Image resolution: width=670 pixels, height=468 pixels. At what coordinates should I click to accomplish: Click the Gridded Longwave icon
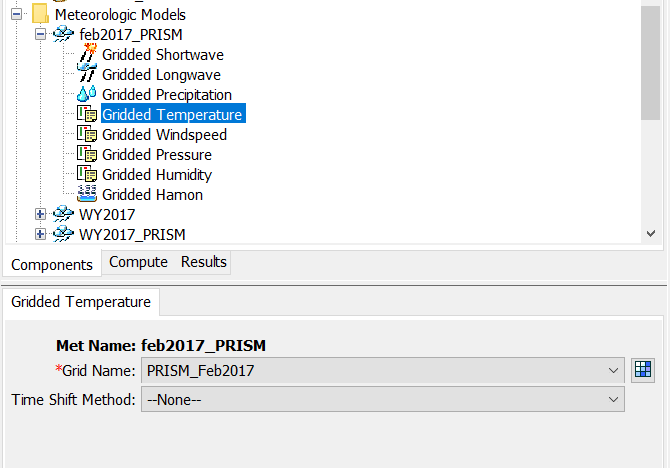[87, 75]
